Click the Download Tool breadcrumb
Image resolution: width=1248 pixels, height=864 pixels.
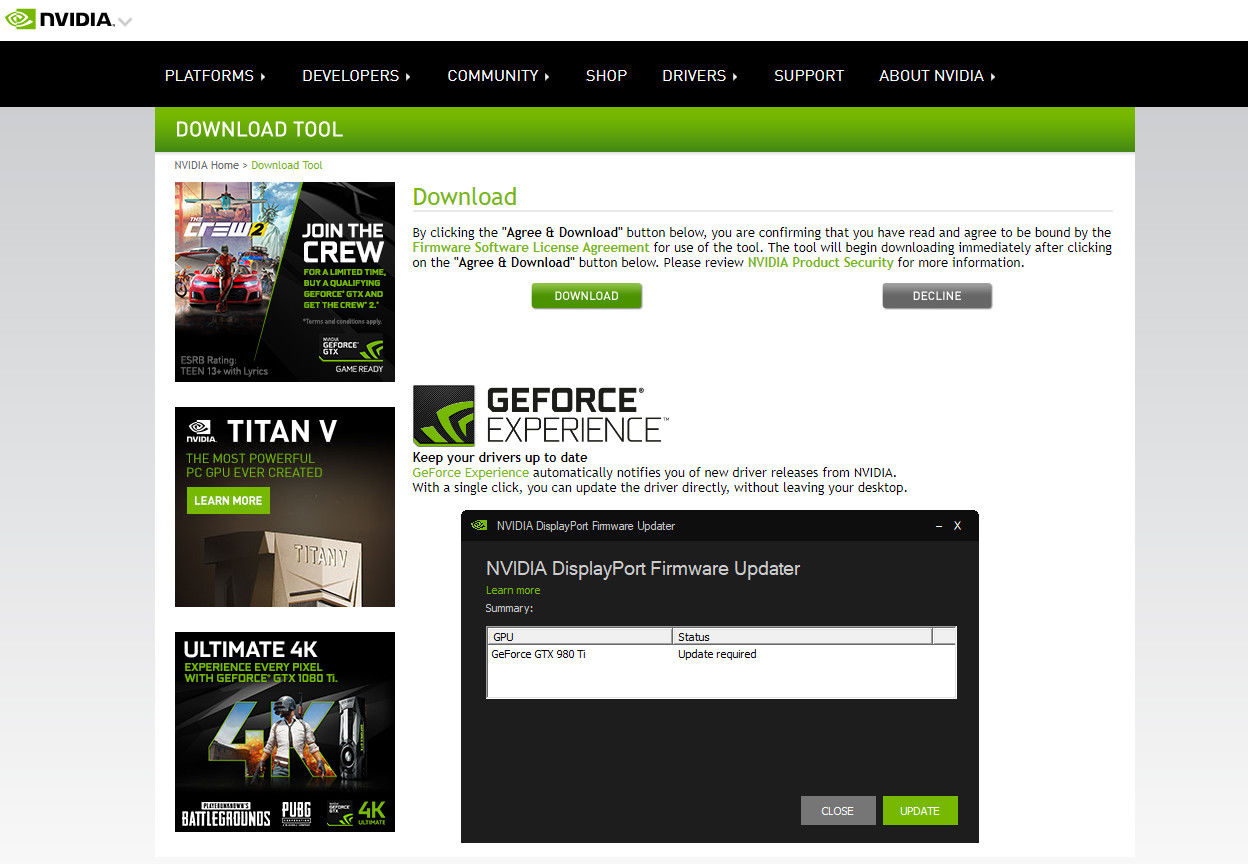tap(287, 165)
